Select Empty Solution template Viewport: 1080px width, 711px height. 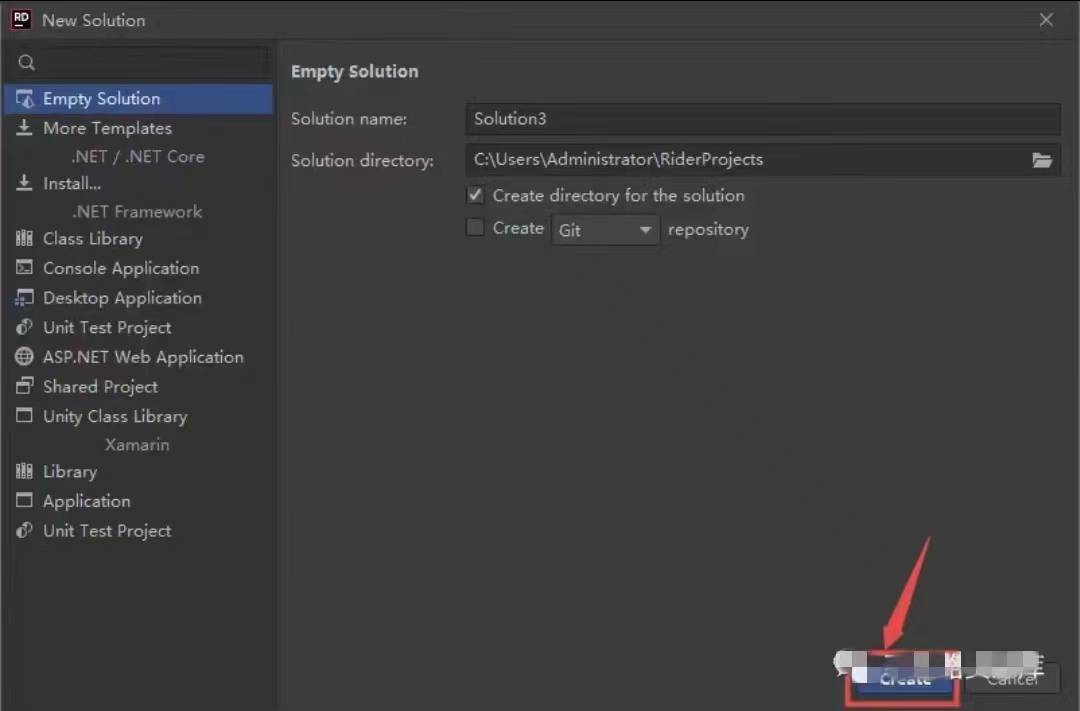click(138, 99)
